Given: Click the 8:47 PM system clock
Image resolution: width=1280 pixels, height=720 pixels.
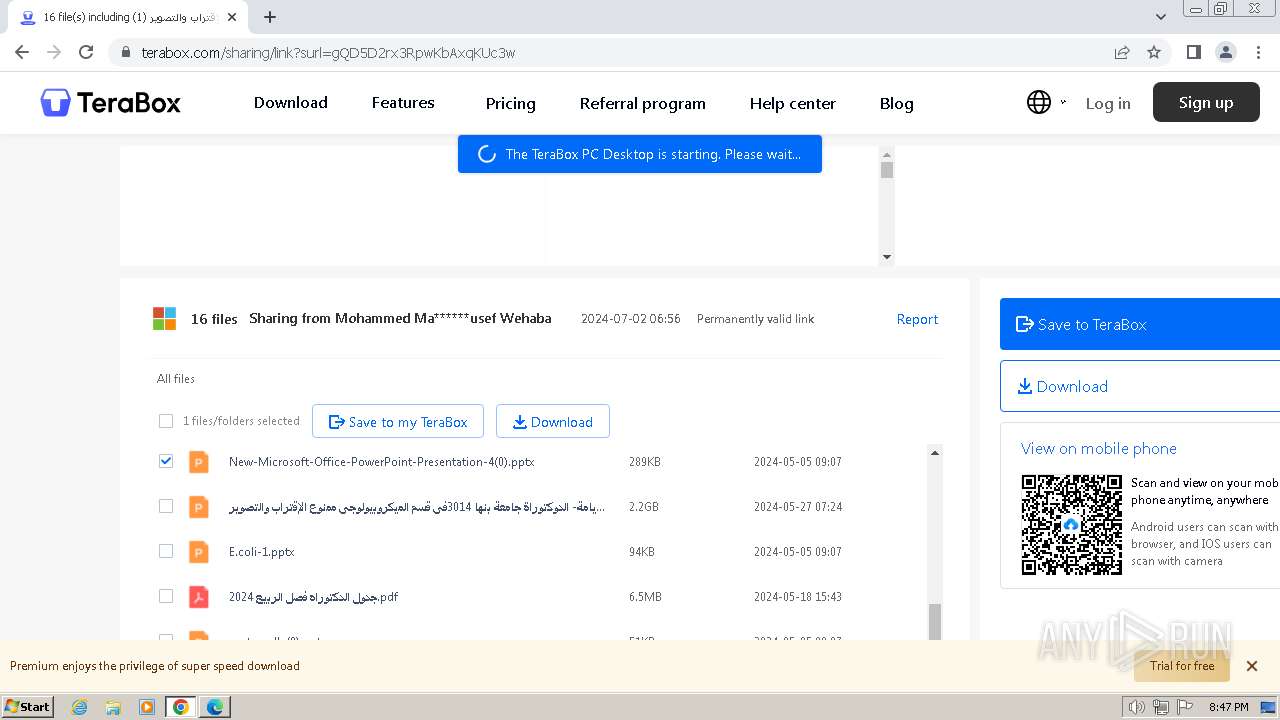Looking at the screenshot, I should click(x=1229, y=707).
